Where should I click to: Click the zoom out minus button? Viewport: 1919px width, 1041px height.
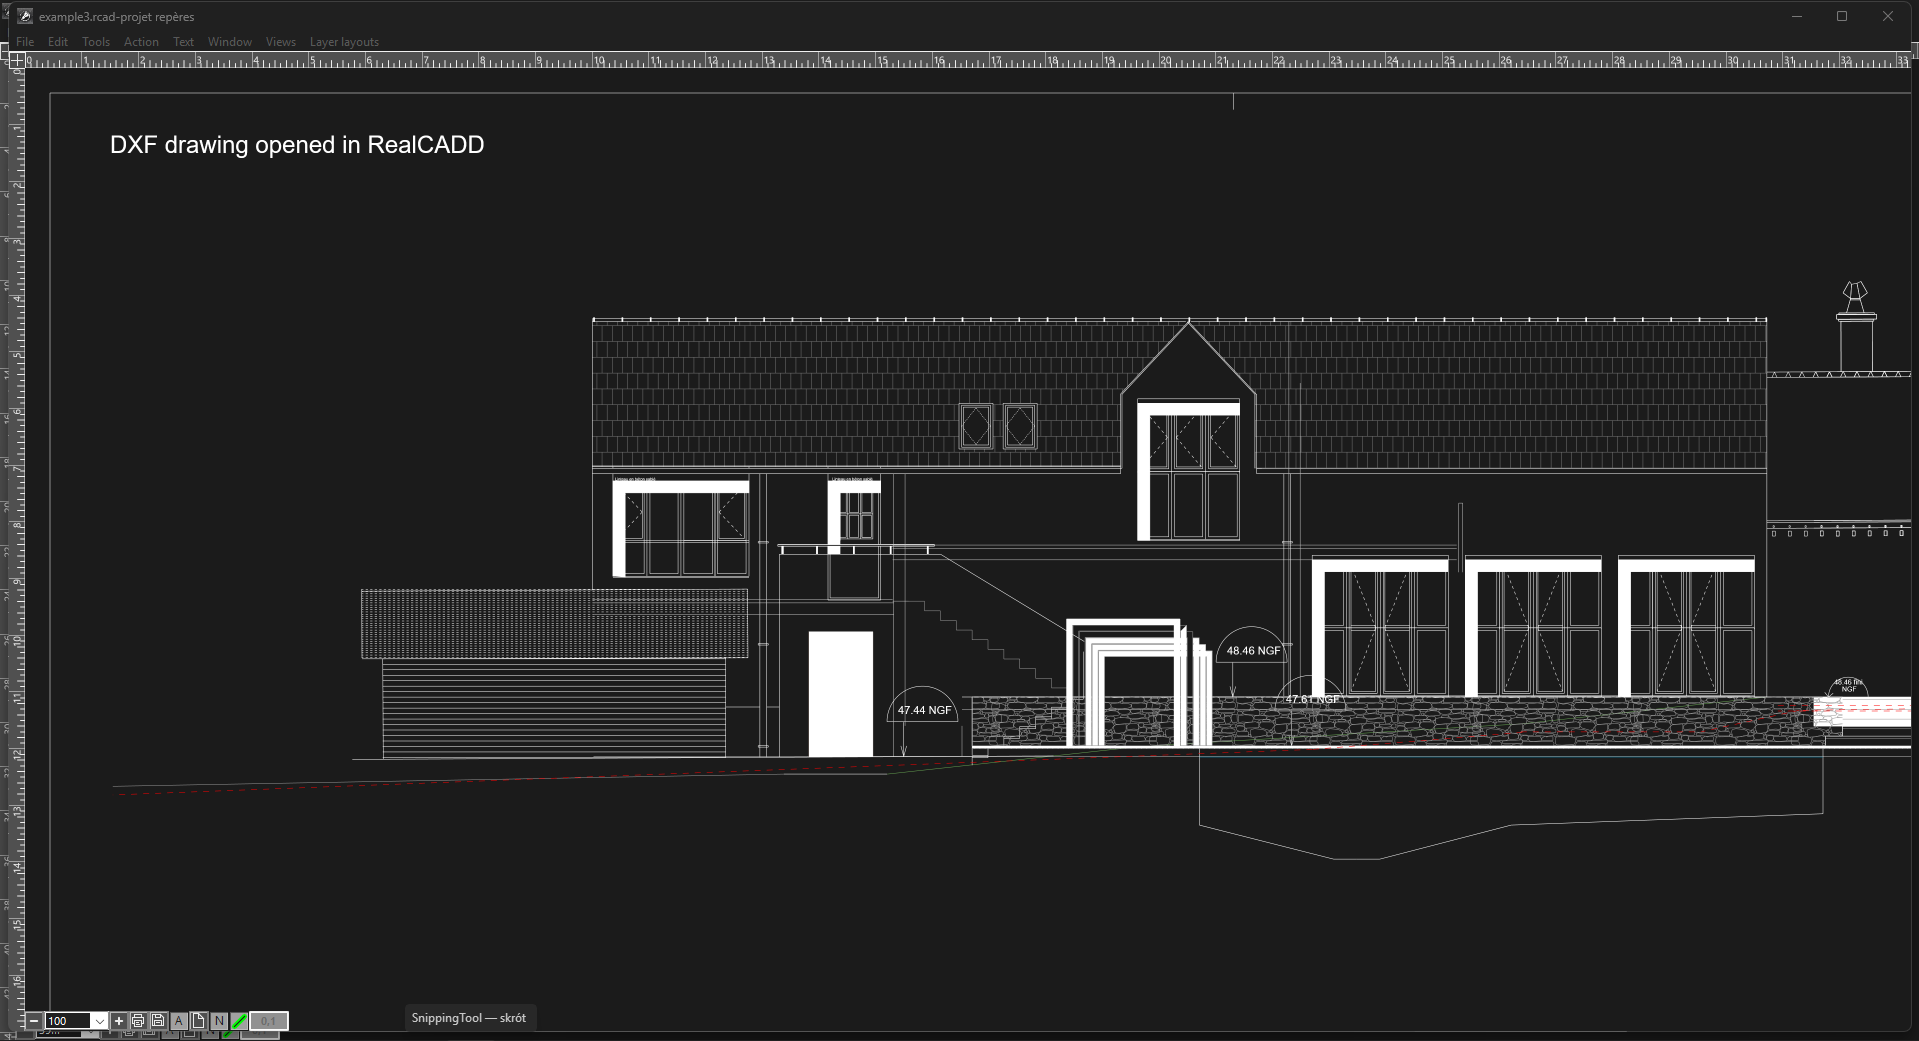(x=34, y=1021)
